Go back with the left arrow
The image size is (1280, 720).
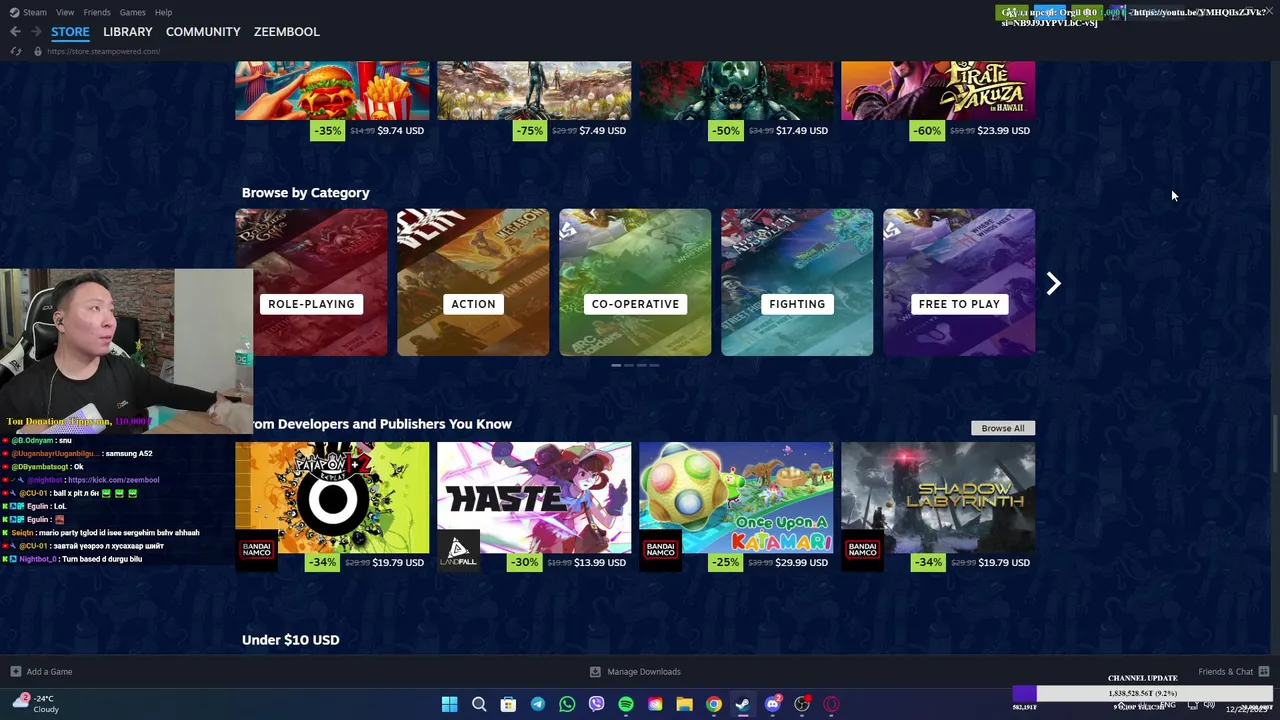point(15,32)
